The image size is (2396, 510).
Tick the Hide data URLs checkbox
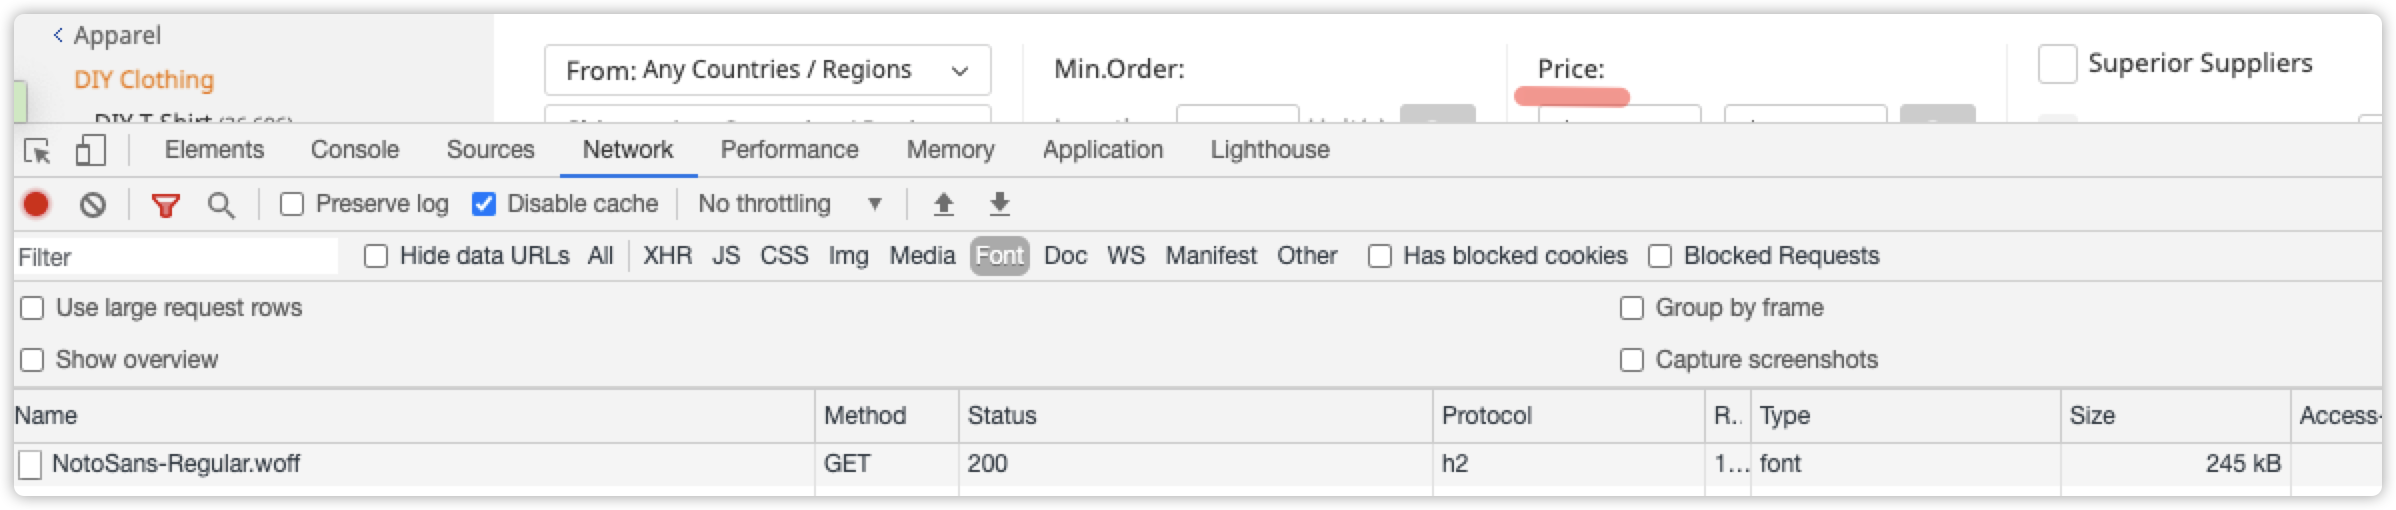[376, 256]
